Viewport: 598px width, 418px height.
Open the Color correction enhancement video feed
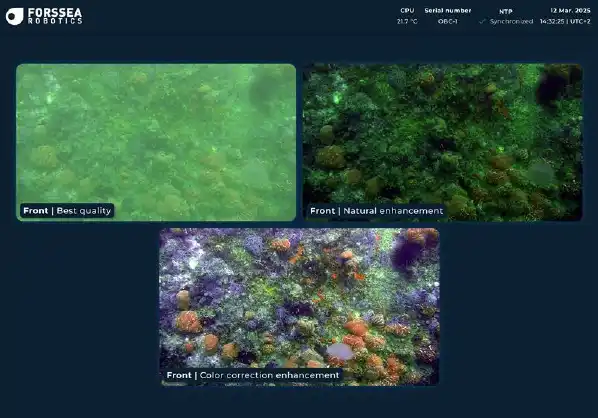point(299,307)
